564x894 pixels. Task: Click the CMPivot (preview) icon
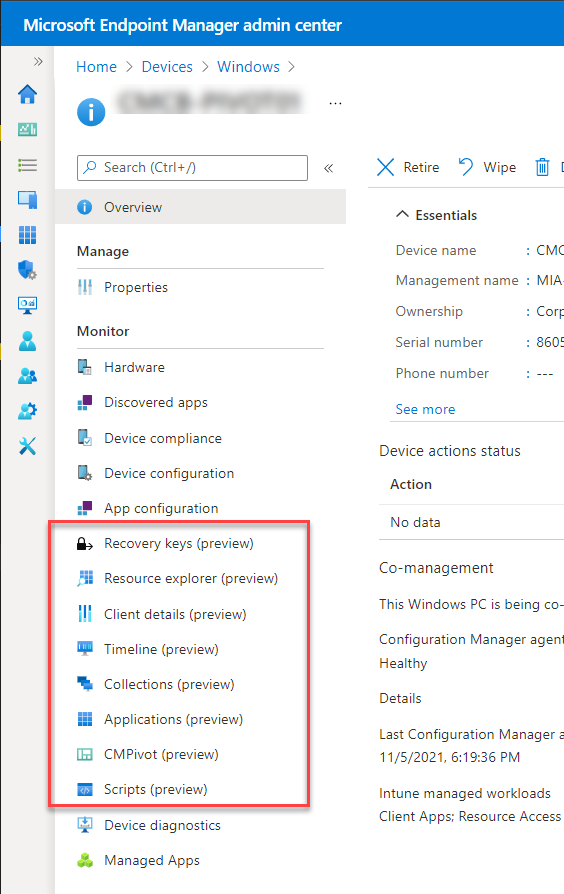click(x=85, y=754)
